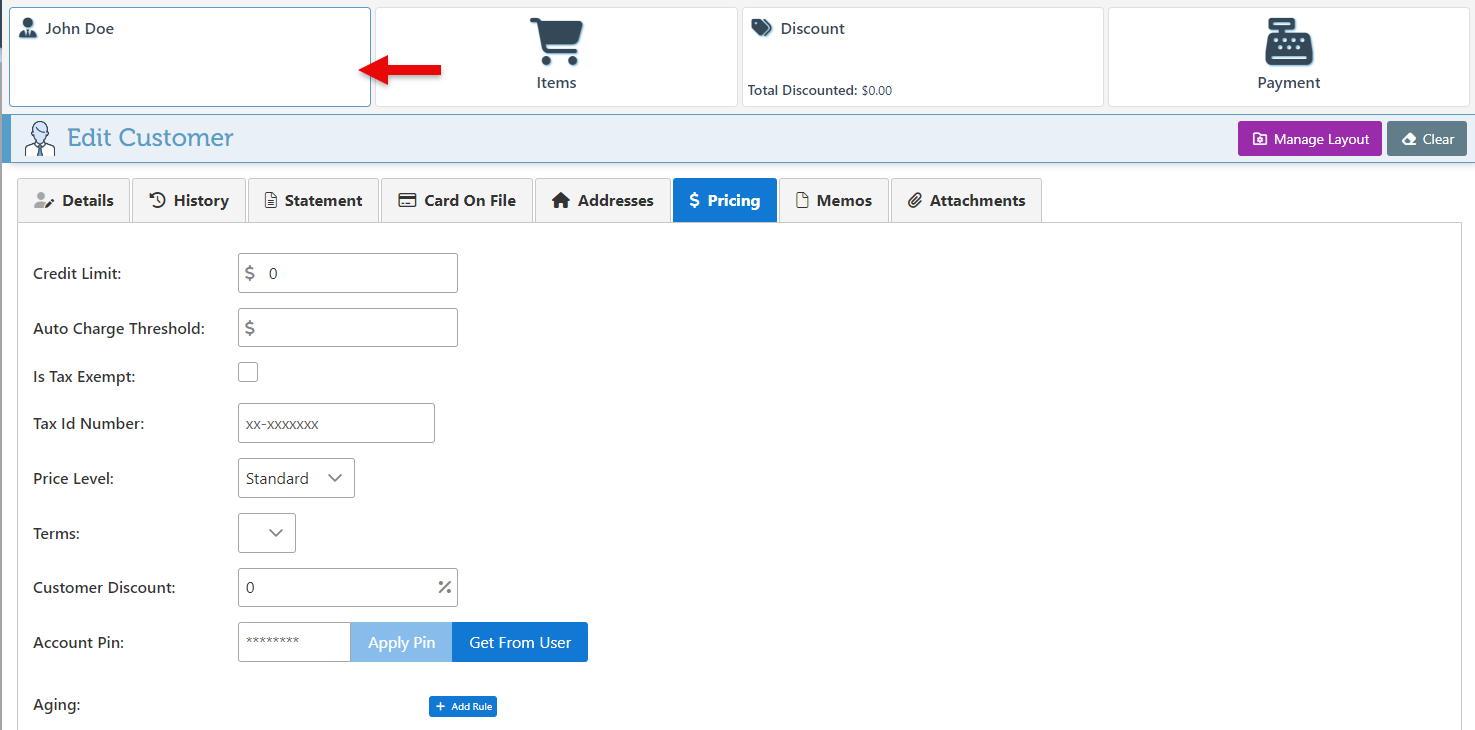Image resolution: width=1475 pixels, height=730 pixels.
Task: Click the John Doe customer icon
Action: 28,28
